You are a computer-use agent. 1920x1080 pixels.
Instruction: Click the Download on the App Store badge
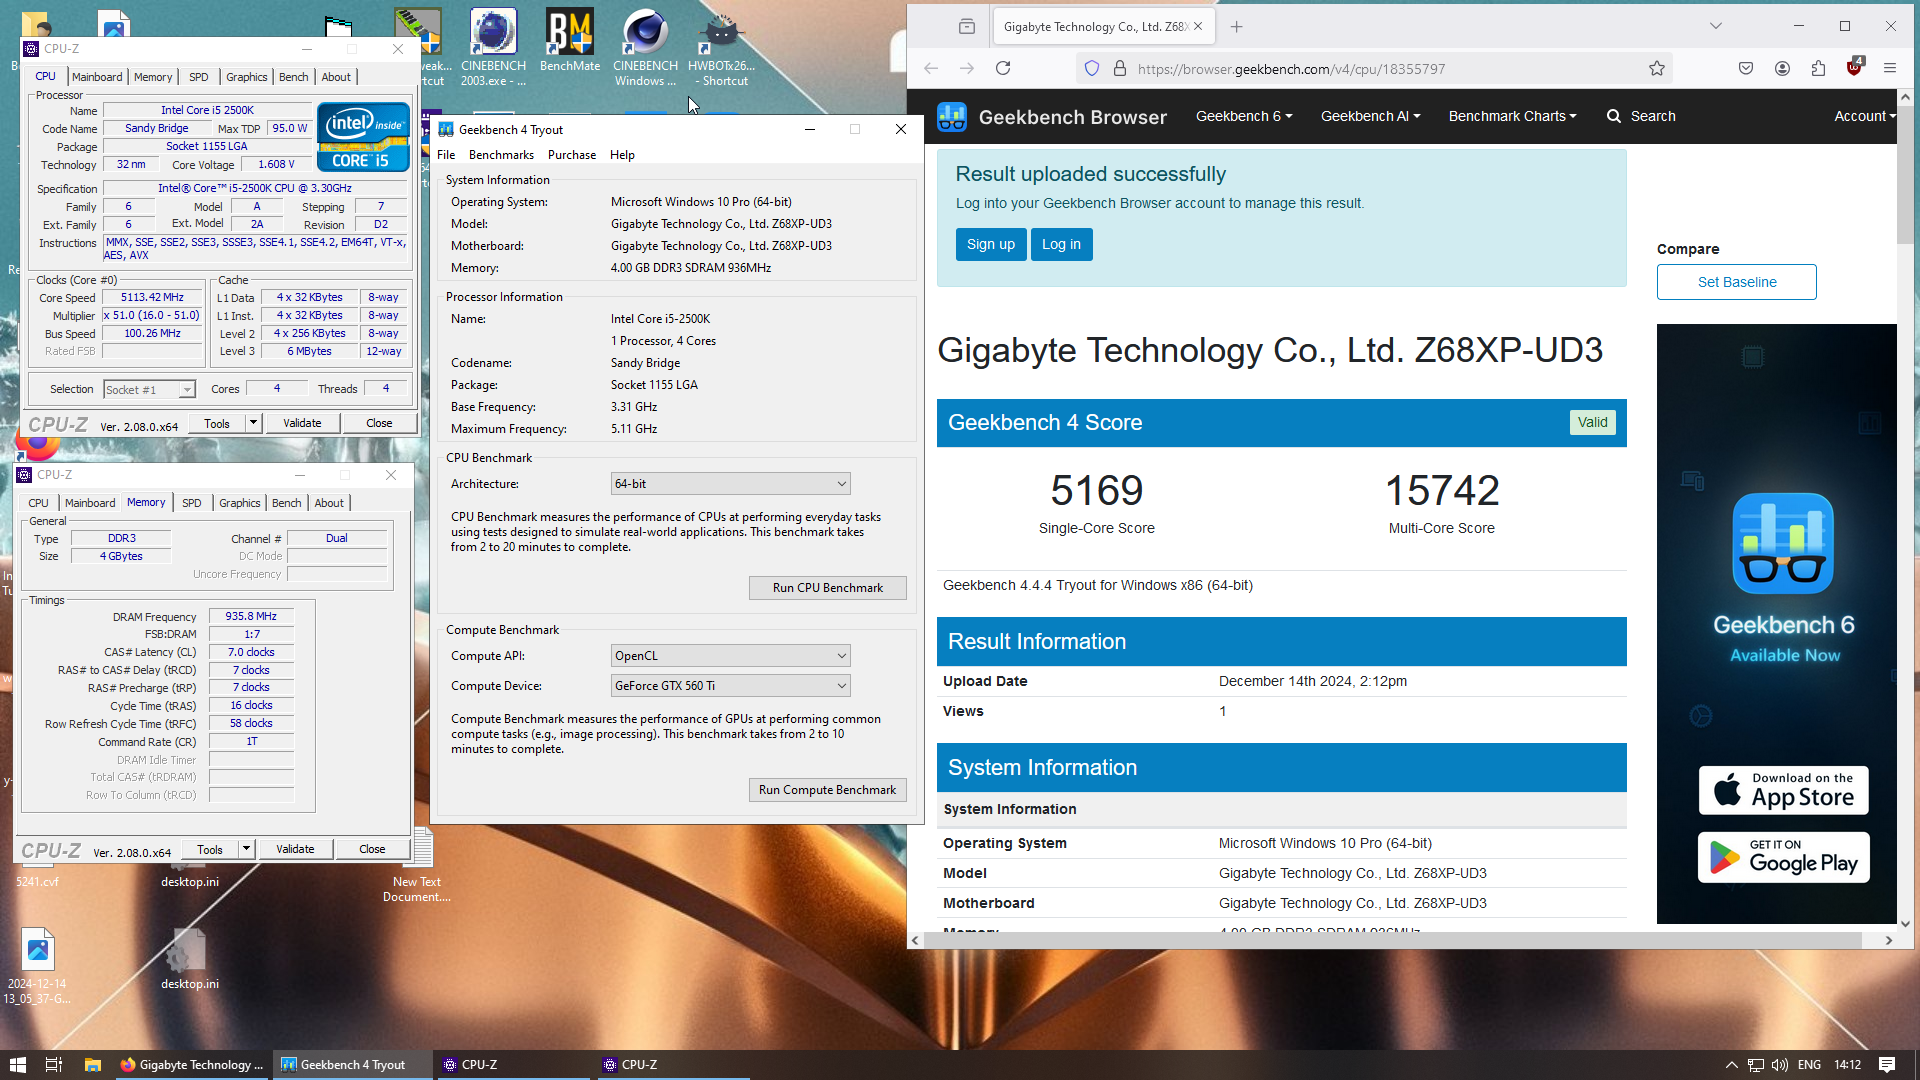pos(1783,790)
